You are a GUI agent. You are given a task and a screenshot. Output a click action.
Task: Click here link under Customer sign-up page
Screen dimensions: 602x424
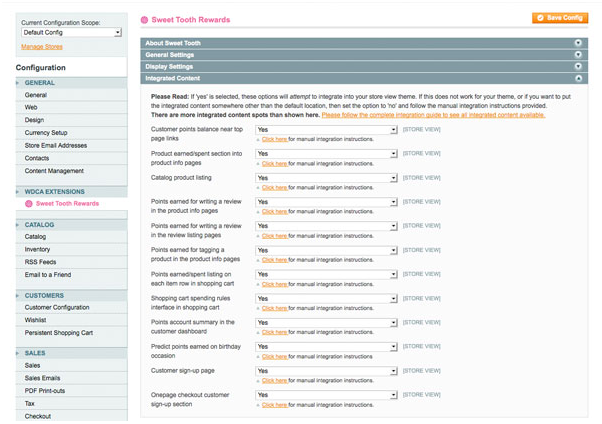pos(275,381)
